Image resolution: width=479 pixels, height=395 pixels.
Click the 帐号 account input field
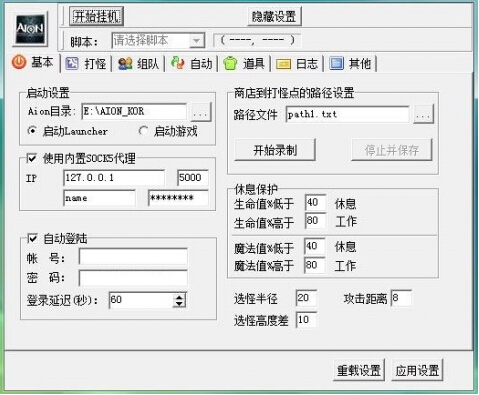(x=133, y=257)
